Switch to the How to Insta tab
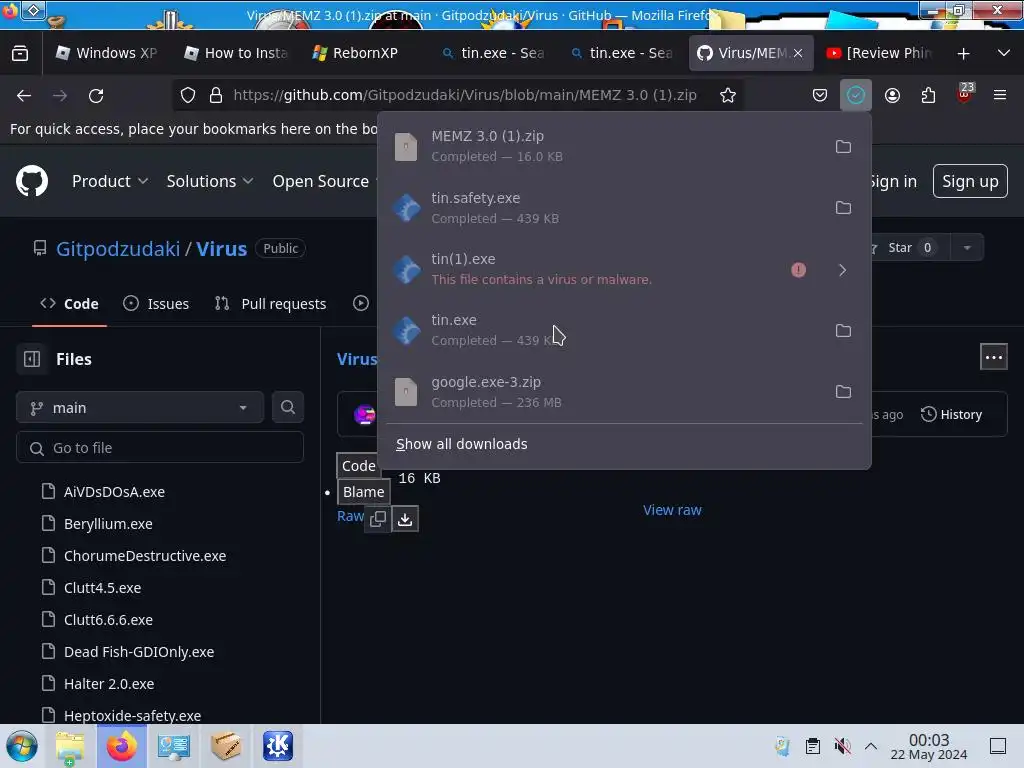Screen dimensions: 1024x768 click(236, 53)
